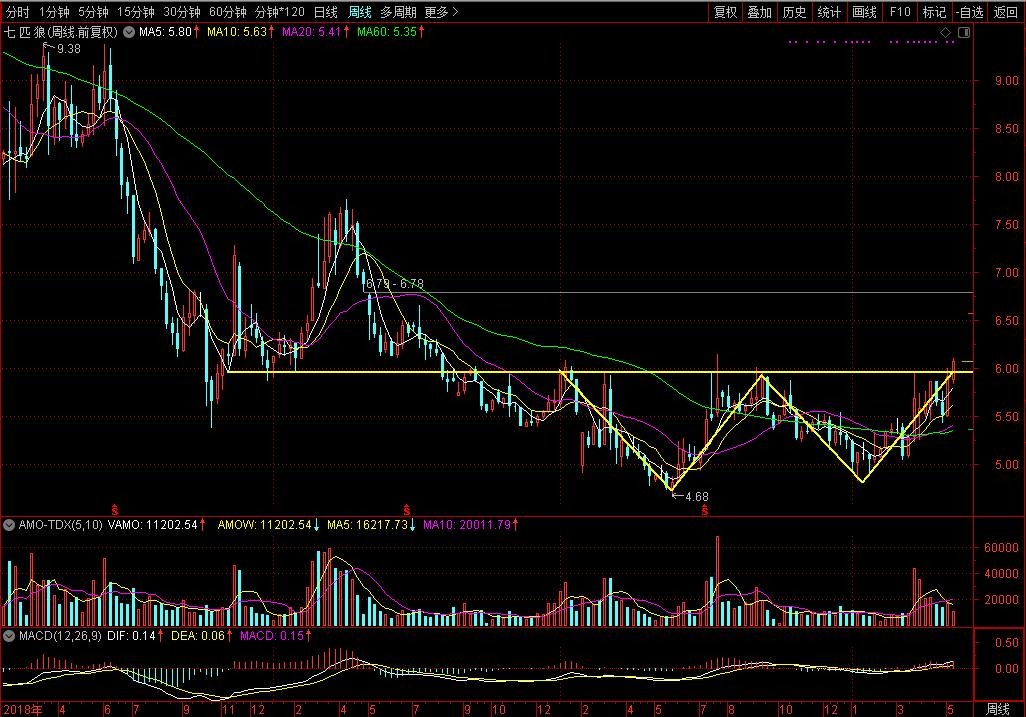Click the 七匹狼(周线.前复权) chart title
Image resolution: width=1026 pixels, height=717 pixels.
coord(61,32)
